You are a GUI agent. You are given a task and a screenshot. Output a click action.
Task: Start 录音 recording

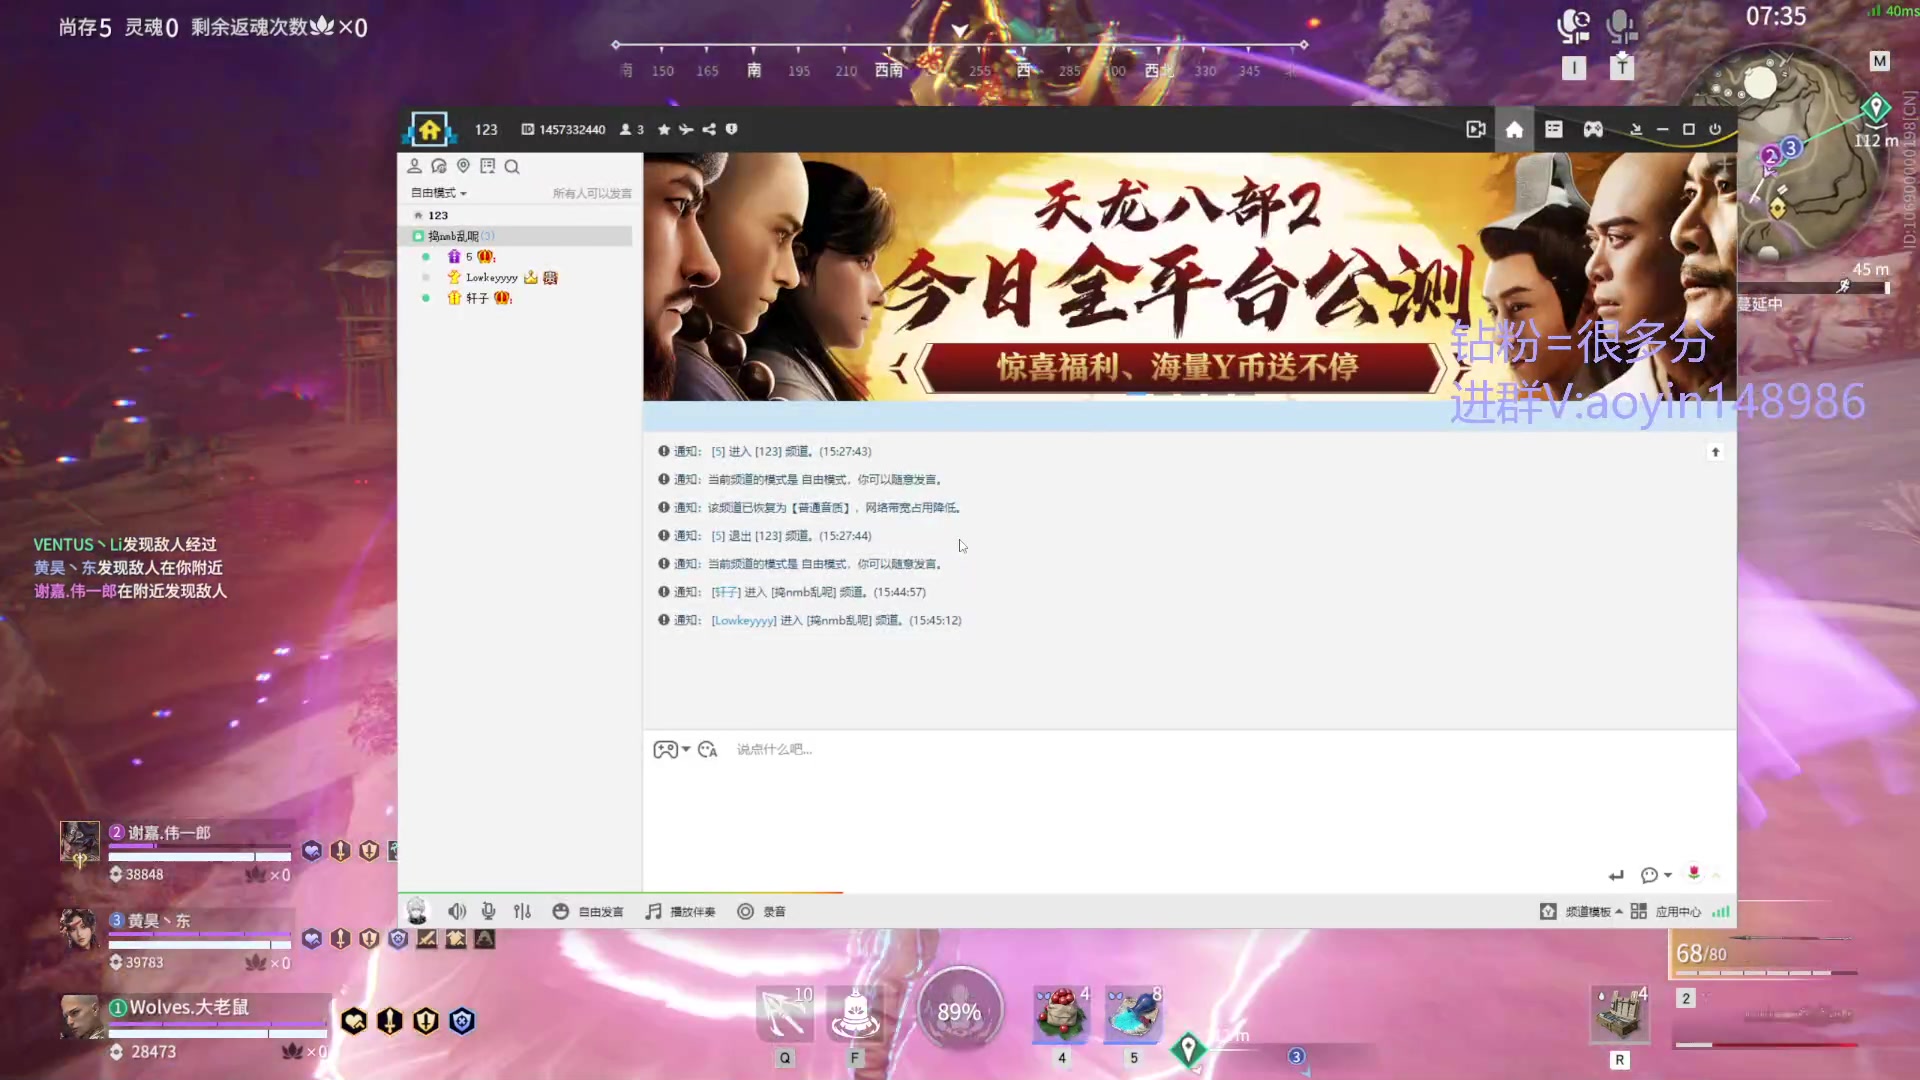point(761,911)
